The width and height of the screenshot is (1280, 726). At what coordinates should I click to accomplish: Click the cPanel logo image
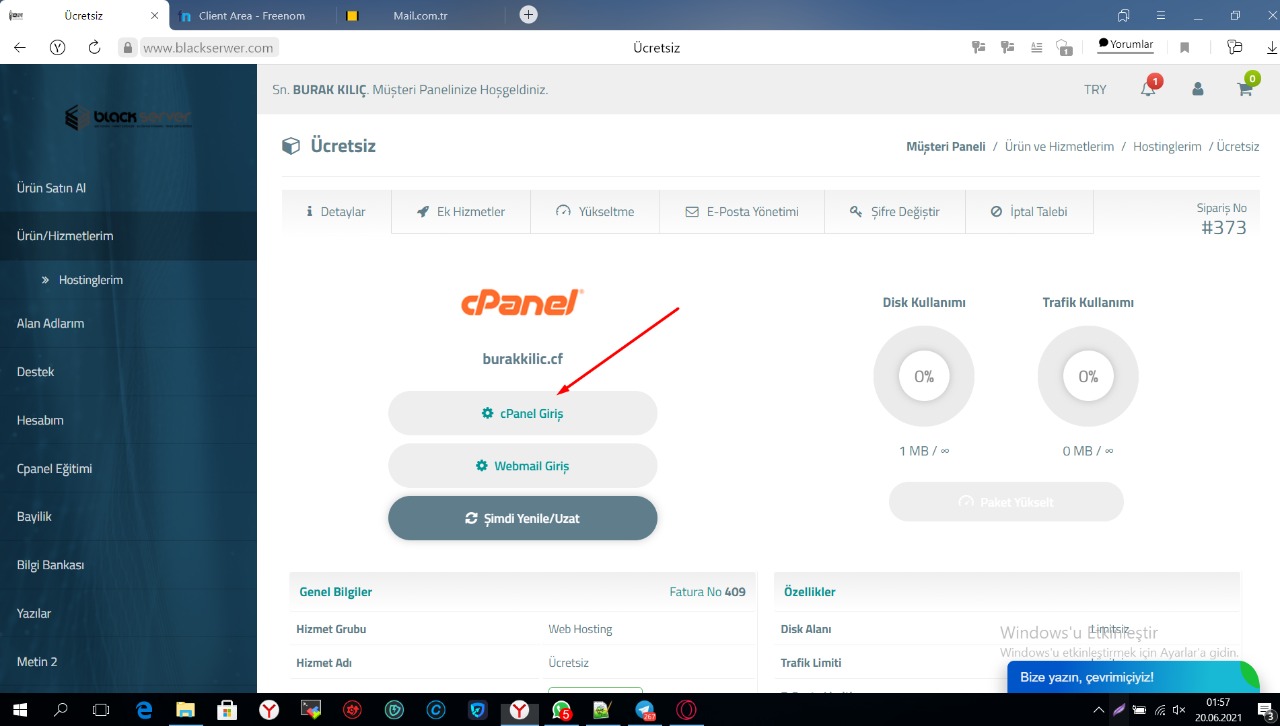coord(523,303)
